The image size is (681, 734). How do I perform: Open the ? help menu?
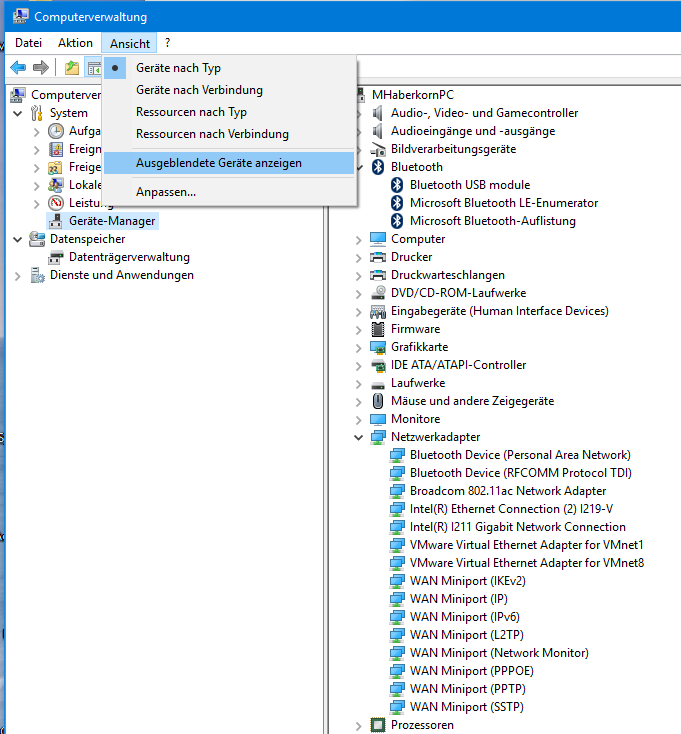click(168, 43)
